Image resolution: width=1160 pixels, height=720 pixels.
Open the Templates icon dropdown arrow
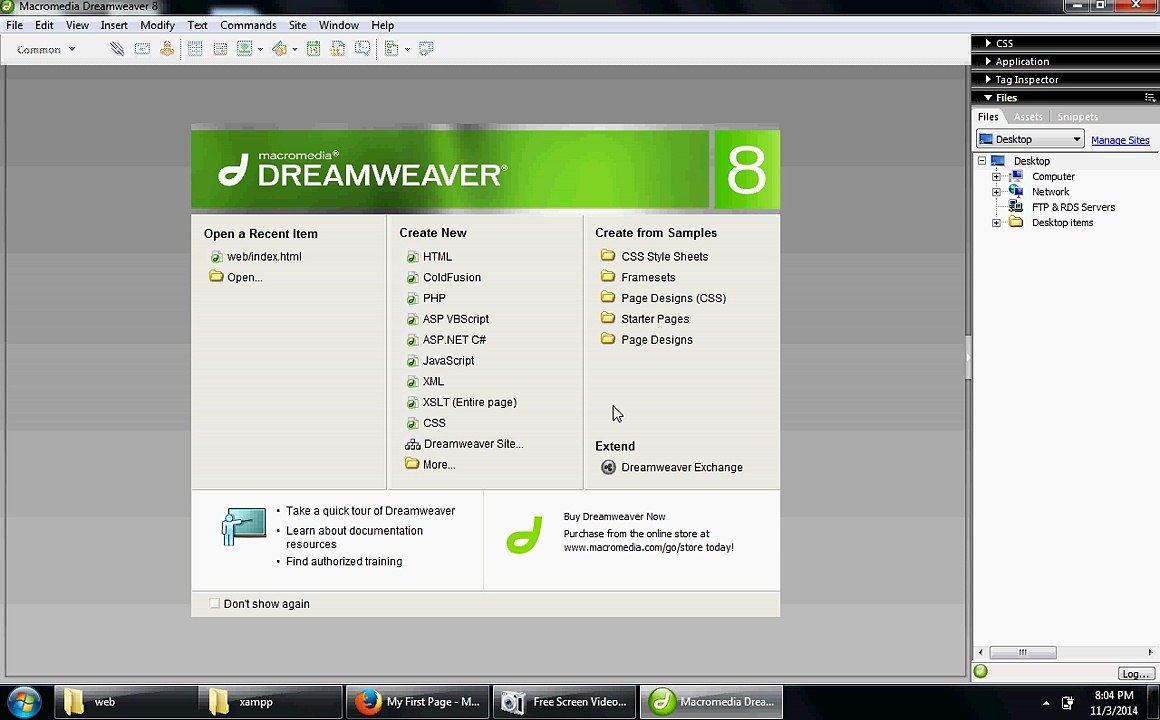[x=407, y=50]
